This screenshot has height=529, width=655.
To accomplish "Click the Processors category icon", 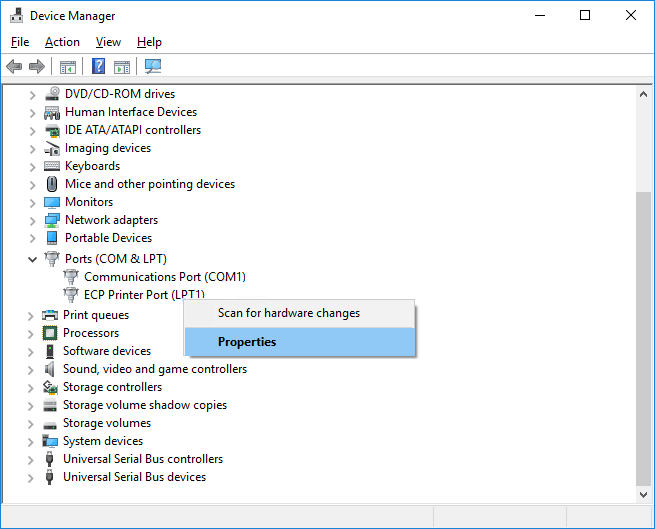I will (50, 333).
